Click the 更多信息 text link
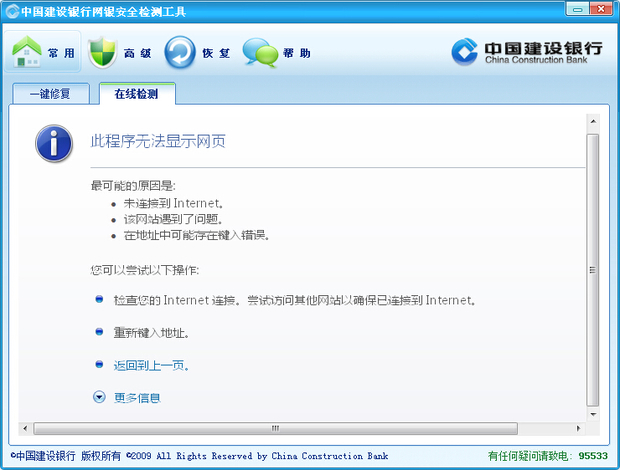This screenshot has width=620, height=470. pos(137,398)
